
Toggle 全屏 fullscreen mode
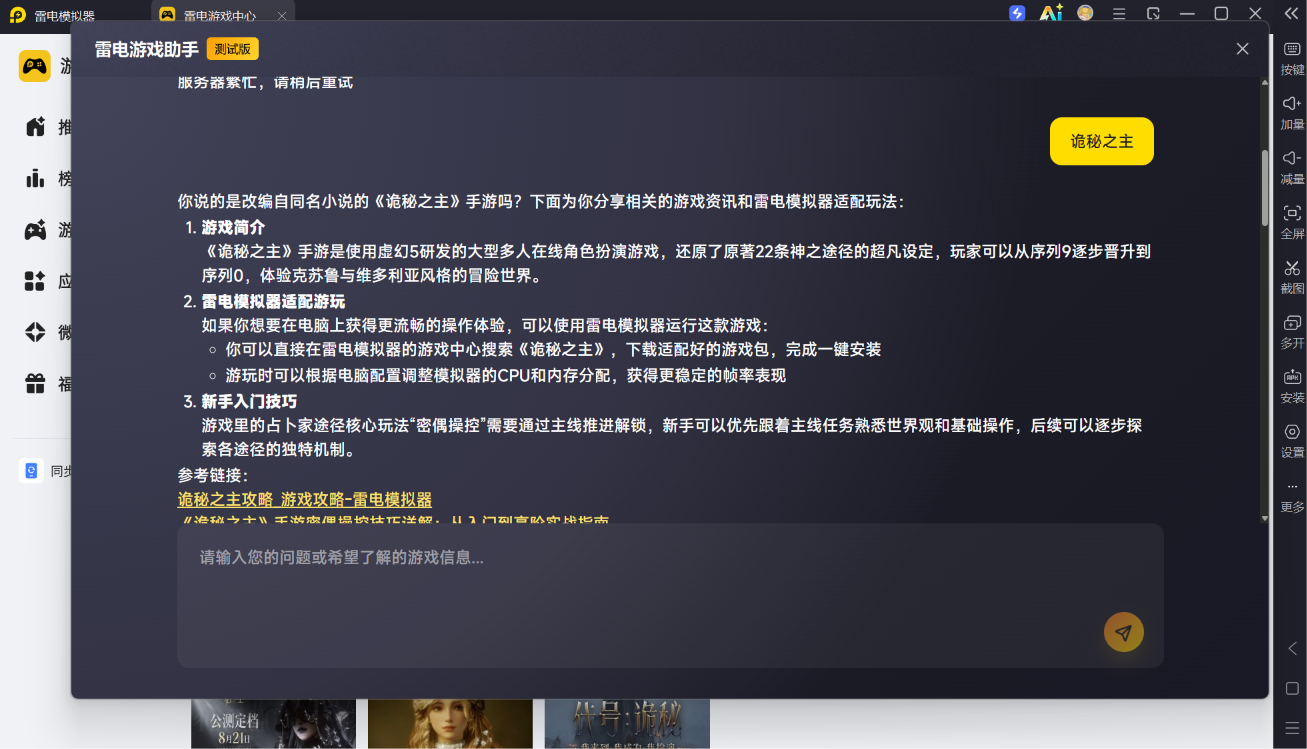point(1292,222)
